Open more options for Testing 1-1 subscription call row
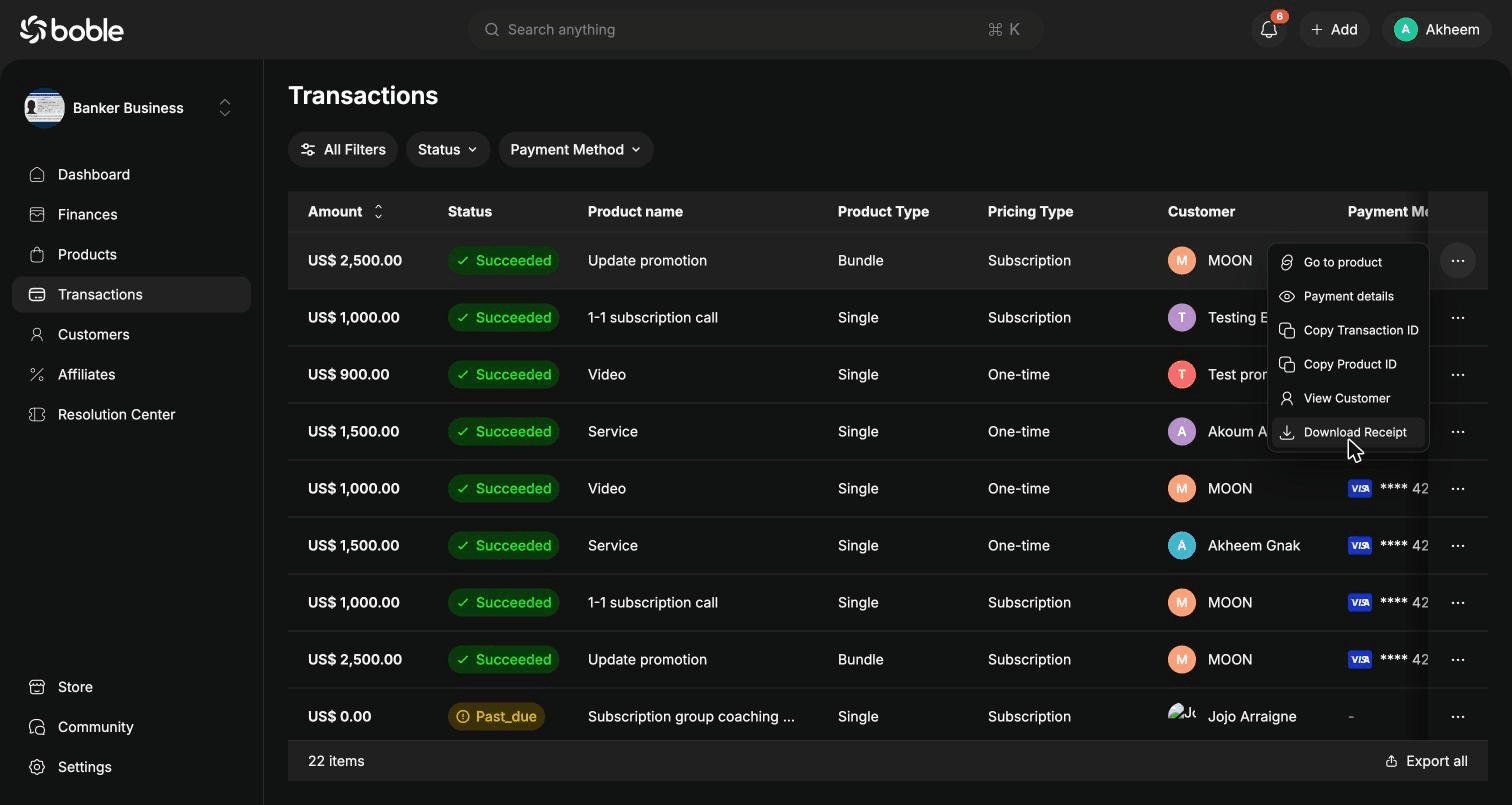 pos(1458,318)
